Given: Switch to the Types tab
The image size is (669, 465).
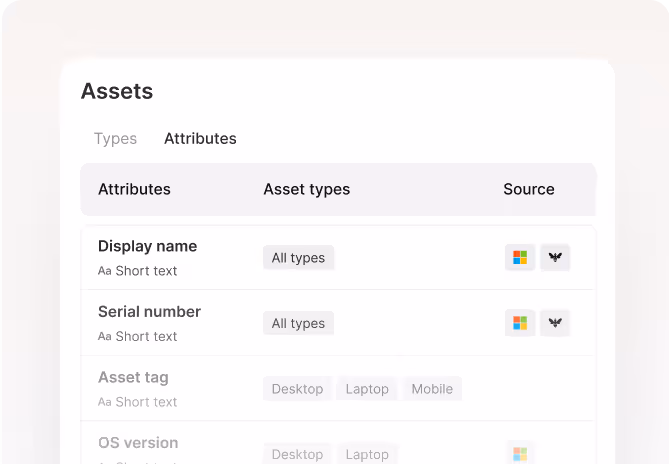Looking at the screenshot, I should (x=115, y=139).
